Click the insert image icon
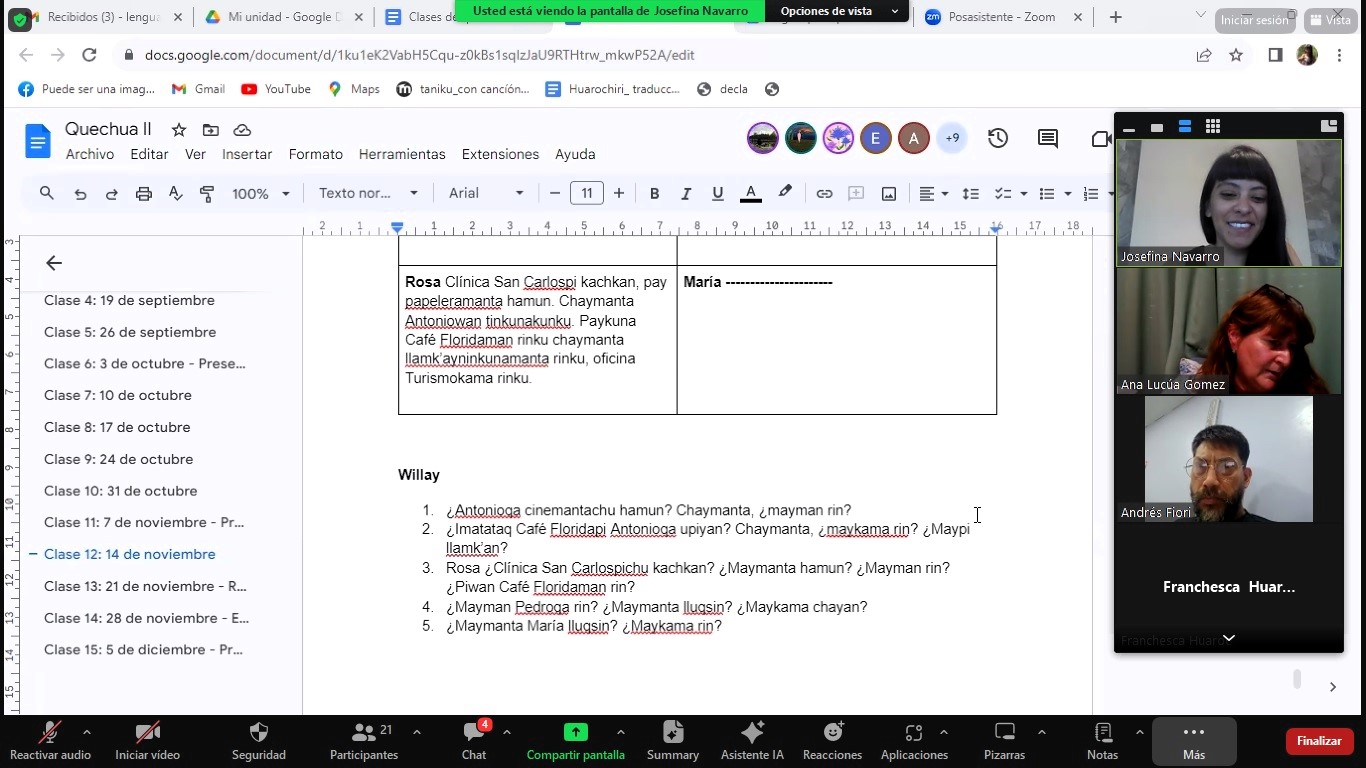 point(888,194)
